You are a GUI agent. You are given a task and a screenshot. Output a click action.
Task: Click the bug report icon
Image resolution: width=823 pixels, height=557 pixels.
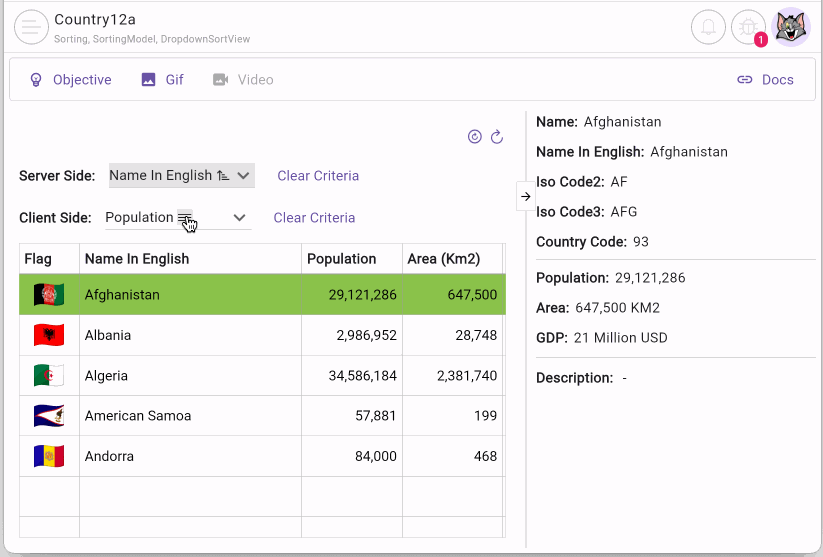748,27
